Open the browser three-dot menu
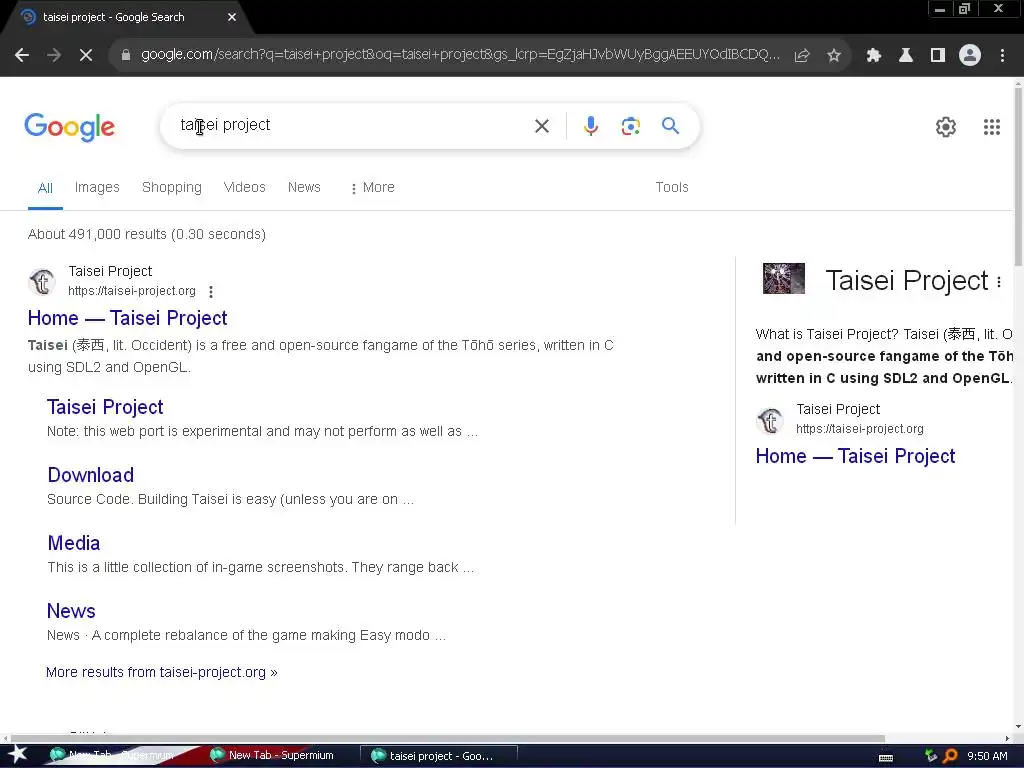Screen dimensions: 1024x768 (1002, 56)
